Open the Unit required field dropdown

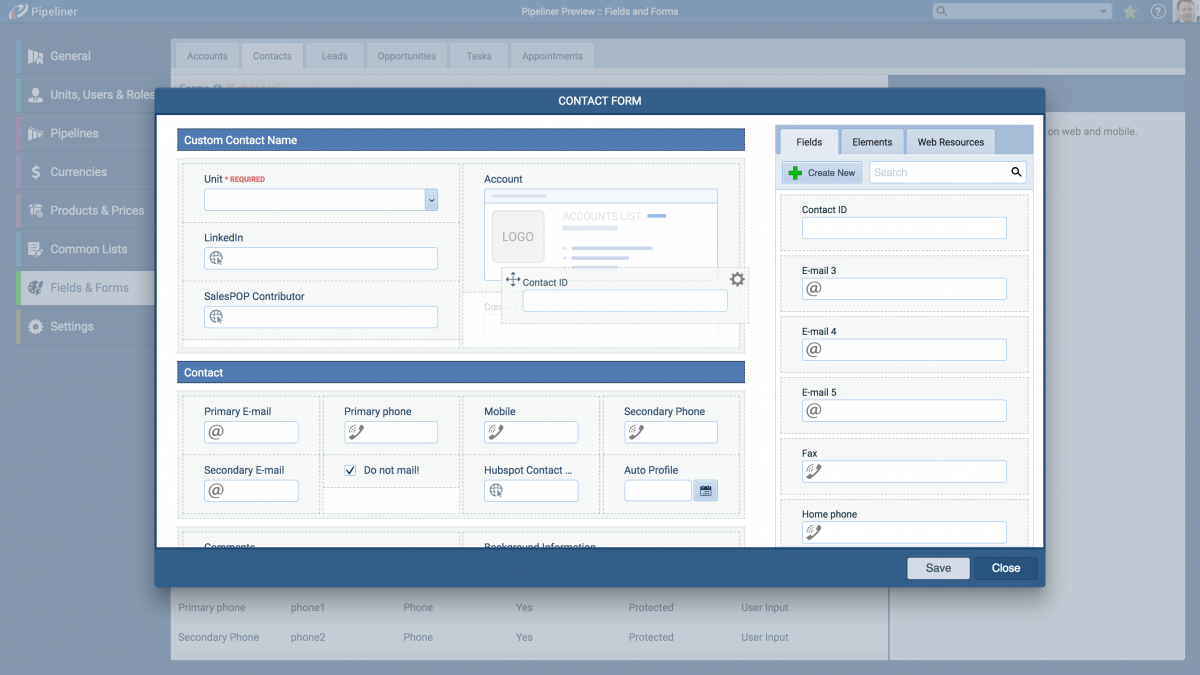pos(431,199)
